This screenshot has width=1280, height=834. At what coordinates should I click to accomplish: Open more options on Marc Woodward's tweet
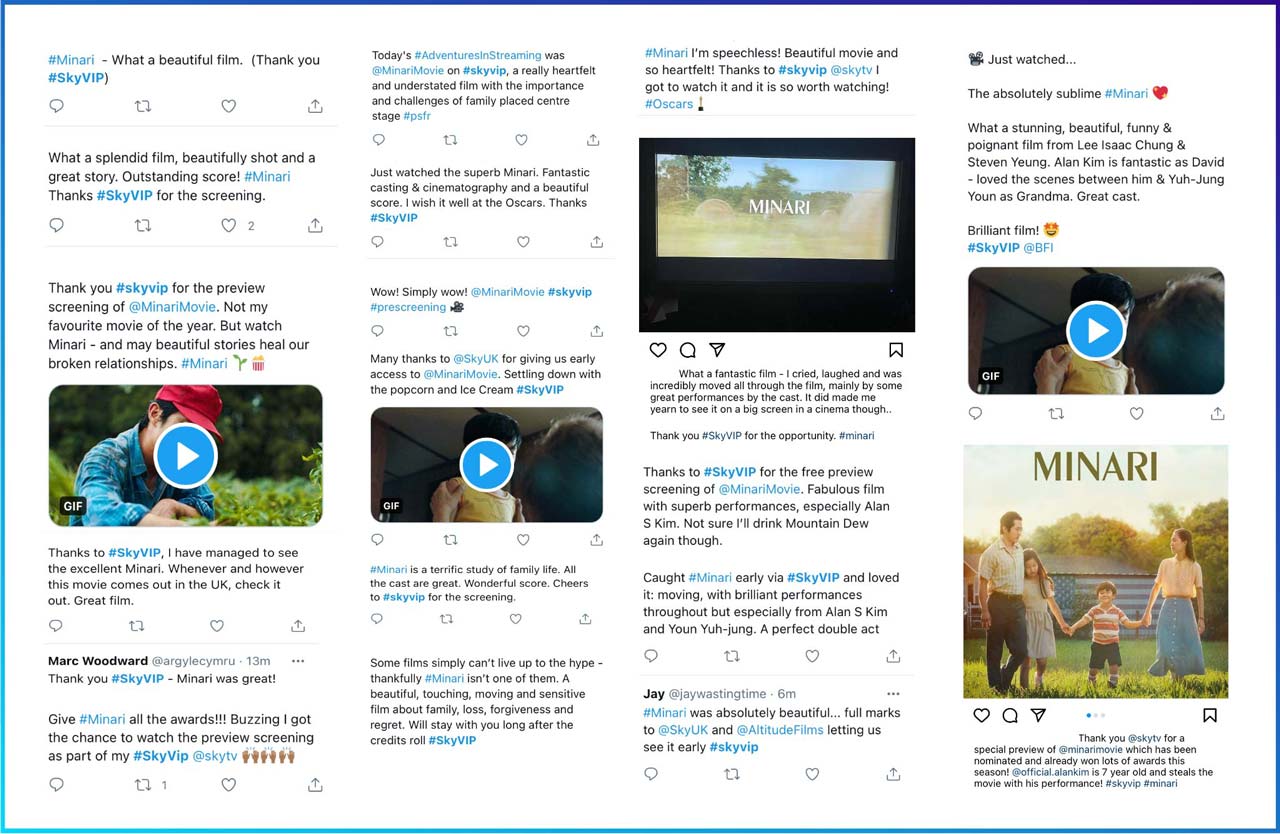pyautogui.click(x=297, y=661)
